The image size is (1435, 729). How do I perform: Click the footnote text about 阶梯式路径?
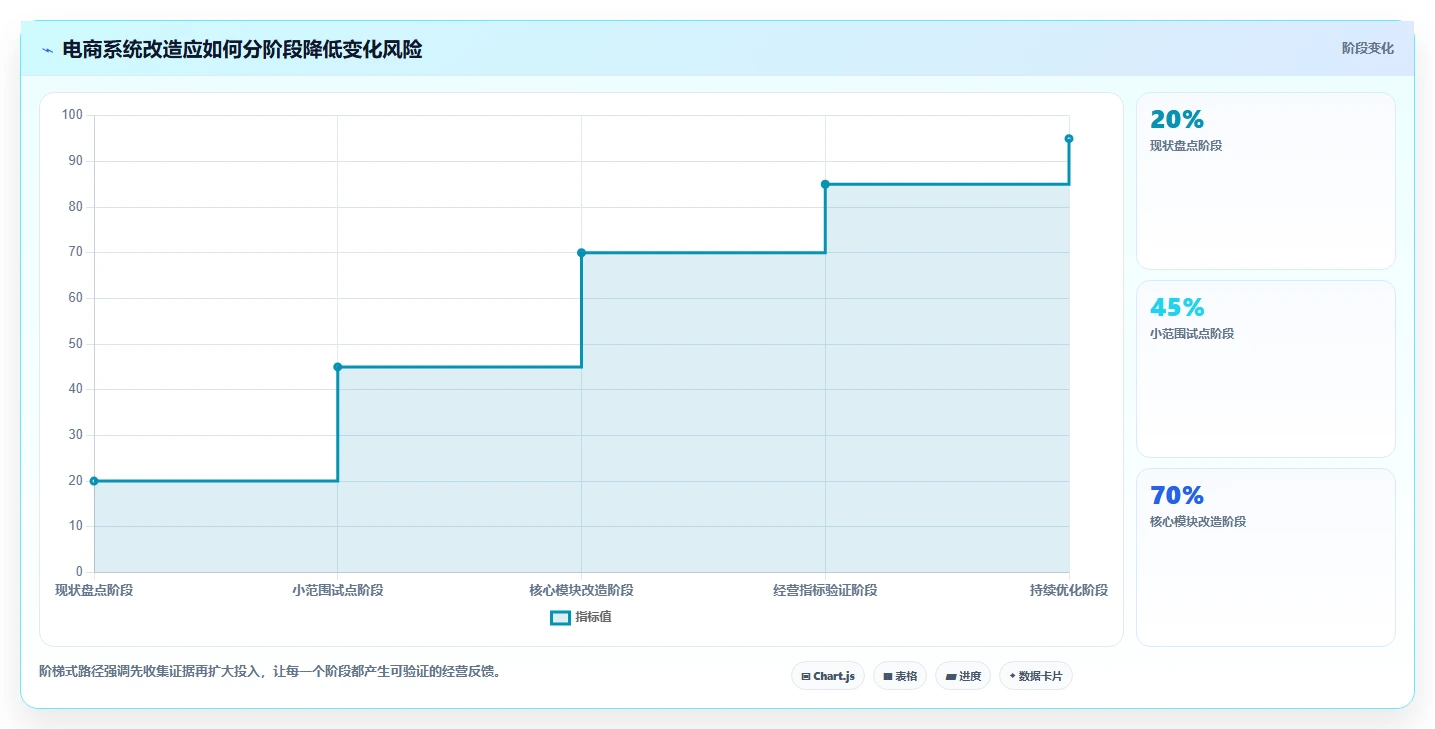pyautogui.click(x=270, y=671)
